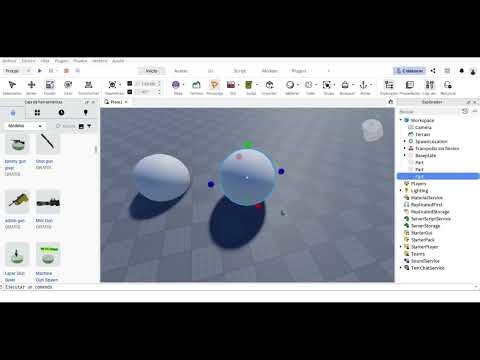Click the Toolbox search field
Viewport: 480px width, 360px height.
pyautogui.click(x=66, y=126)
